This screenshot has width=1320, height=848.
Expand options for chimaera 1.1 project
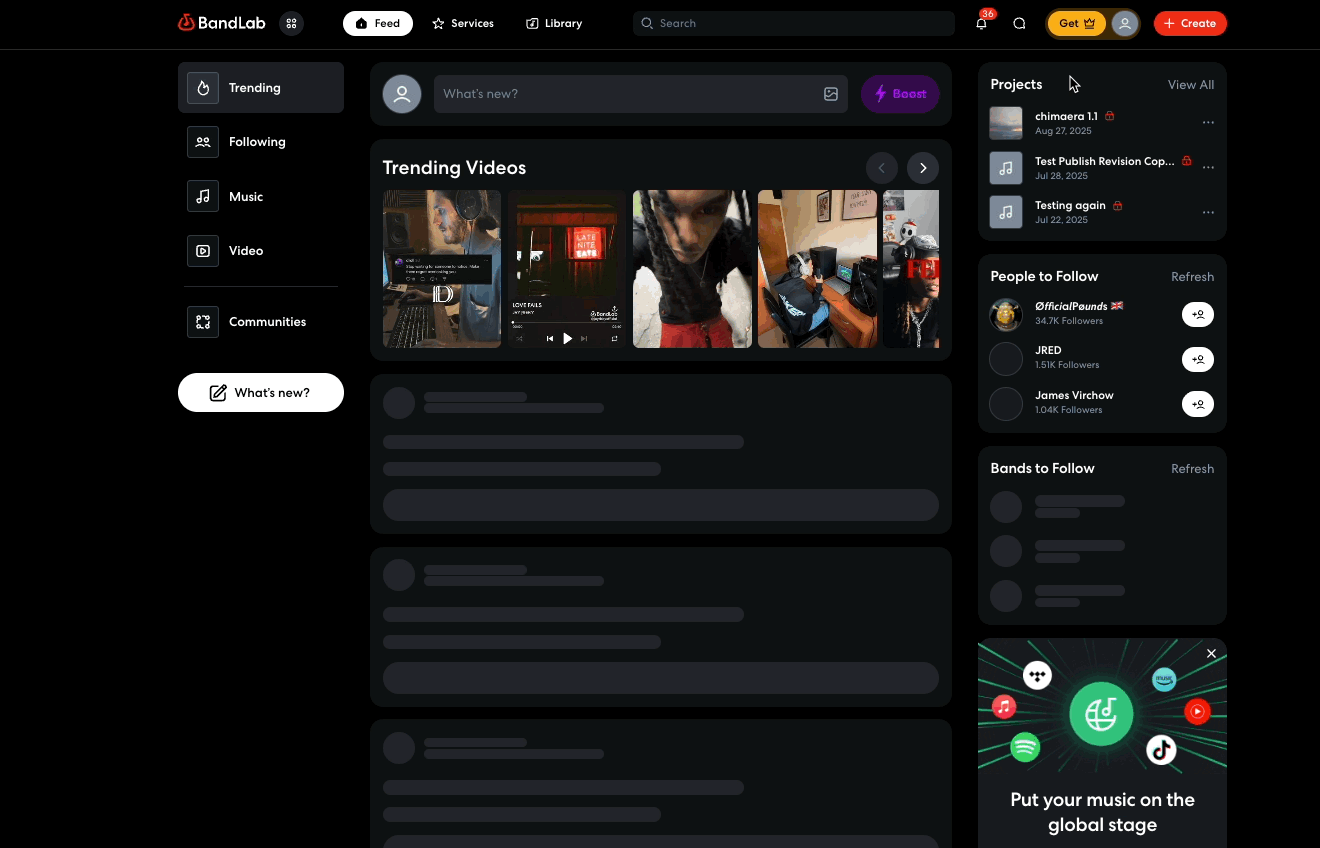click(x=1208, y=122)
